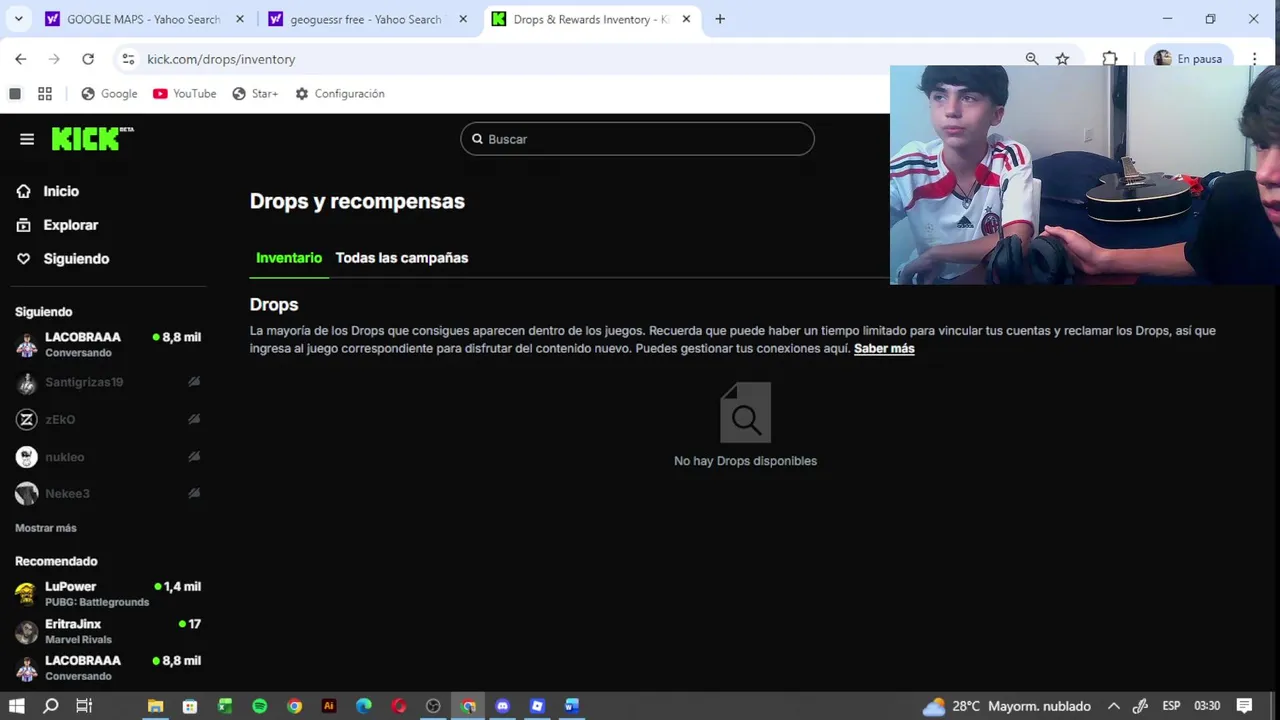The height and width of the screenshot is (720, 1280).
Task: Open the Kick sidebar hamburger menu
Action: click(x=27, y=139)
